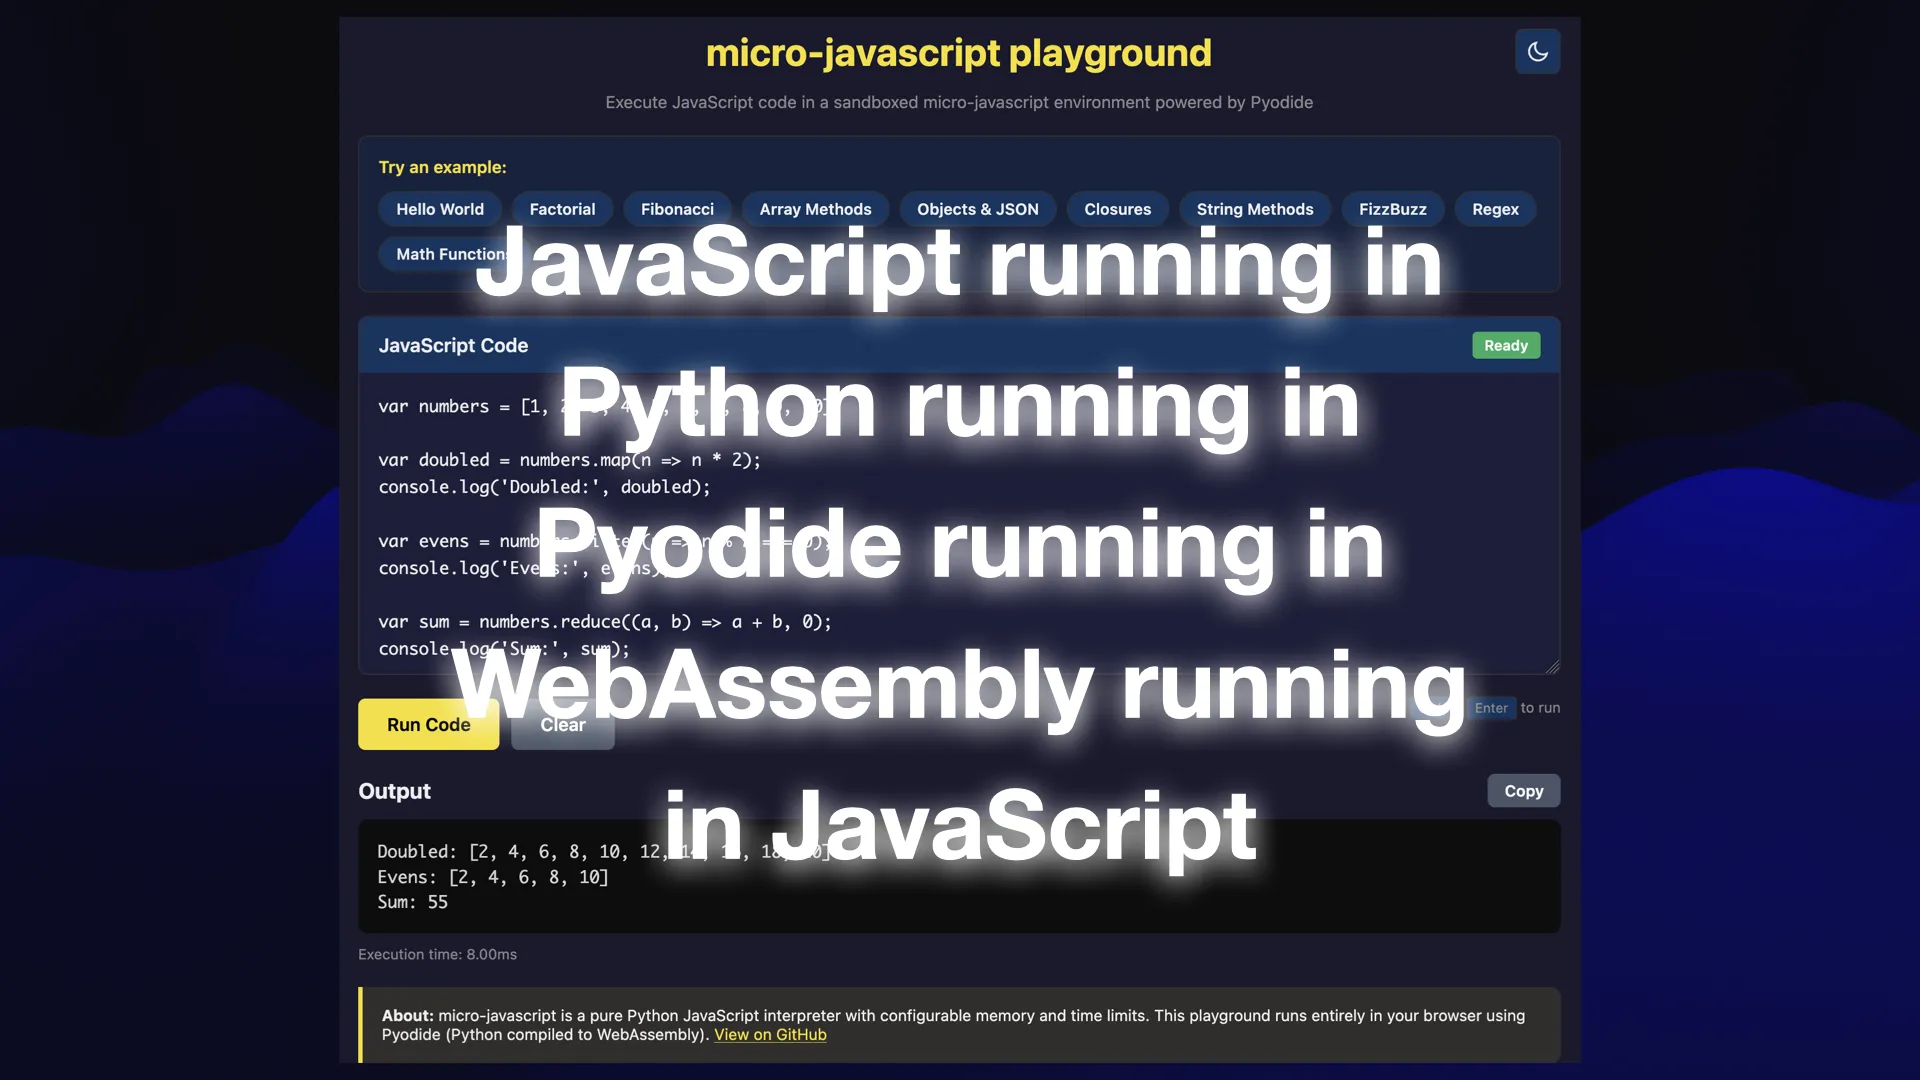Click the code line starting 'var doubled'

coord(569,460)
